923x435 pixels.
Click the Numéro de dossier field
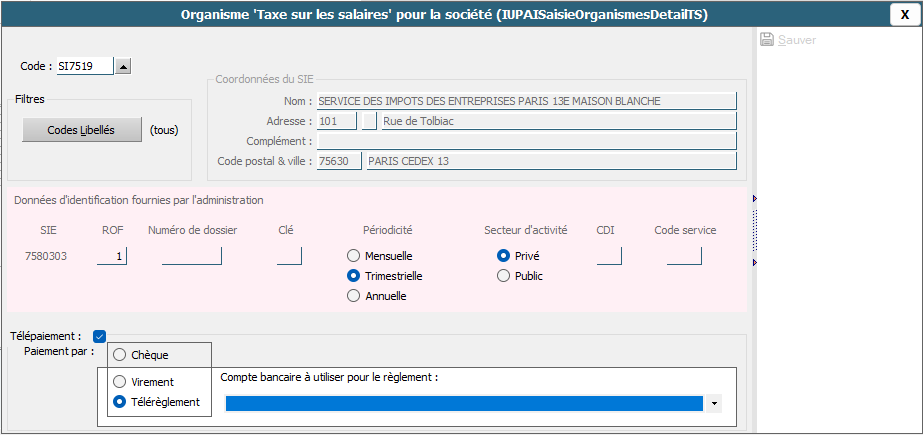click(x=191, y=256)
